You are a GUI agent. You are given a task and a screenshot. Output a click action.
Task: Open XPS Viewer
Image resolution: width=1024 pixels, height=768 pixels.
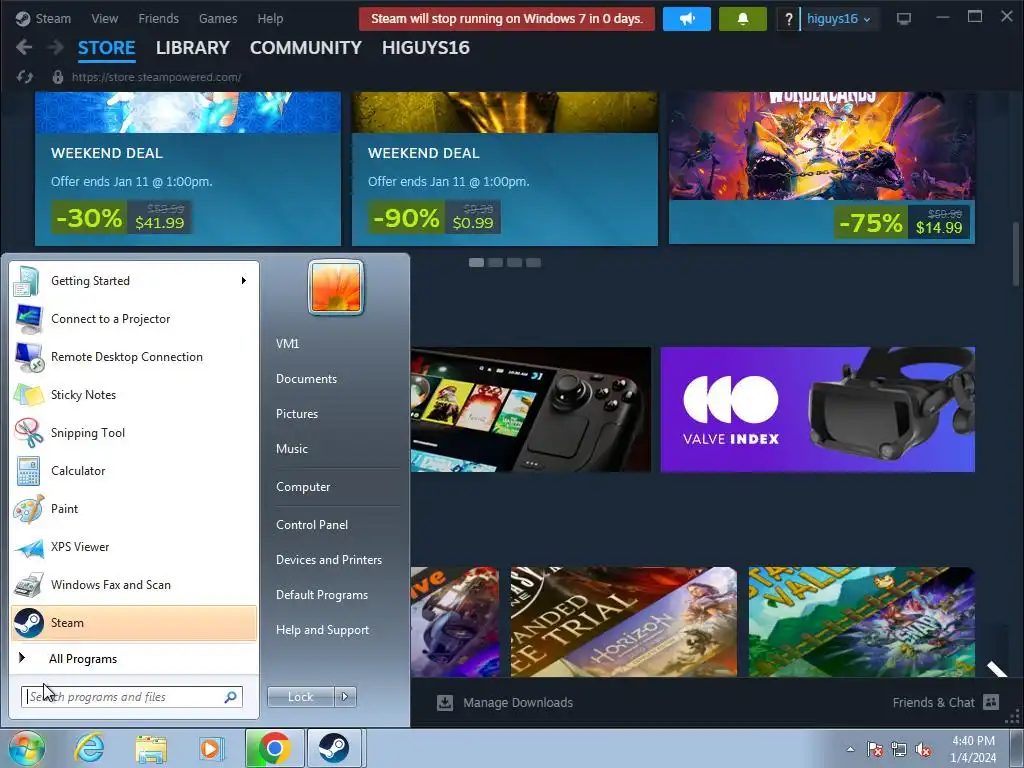(134, 547)
